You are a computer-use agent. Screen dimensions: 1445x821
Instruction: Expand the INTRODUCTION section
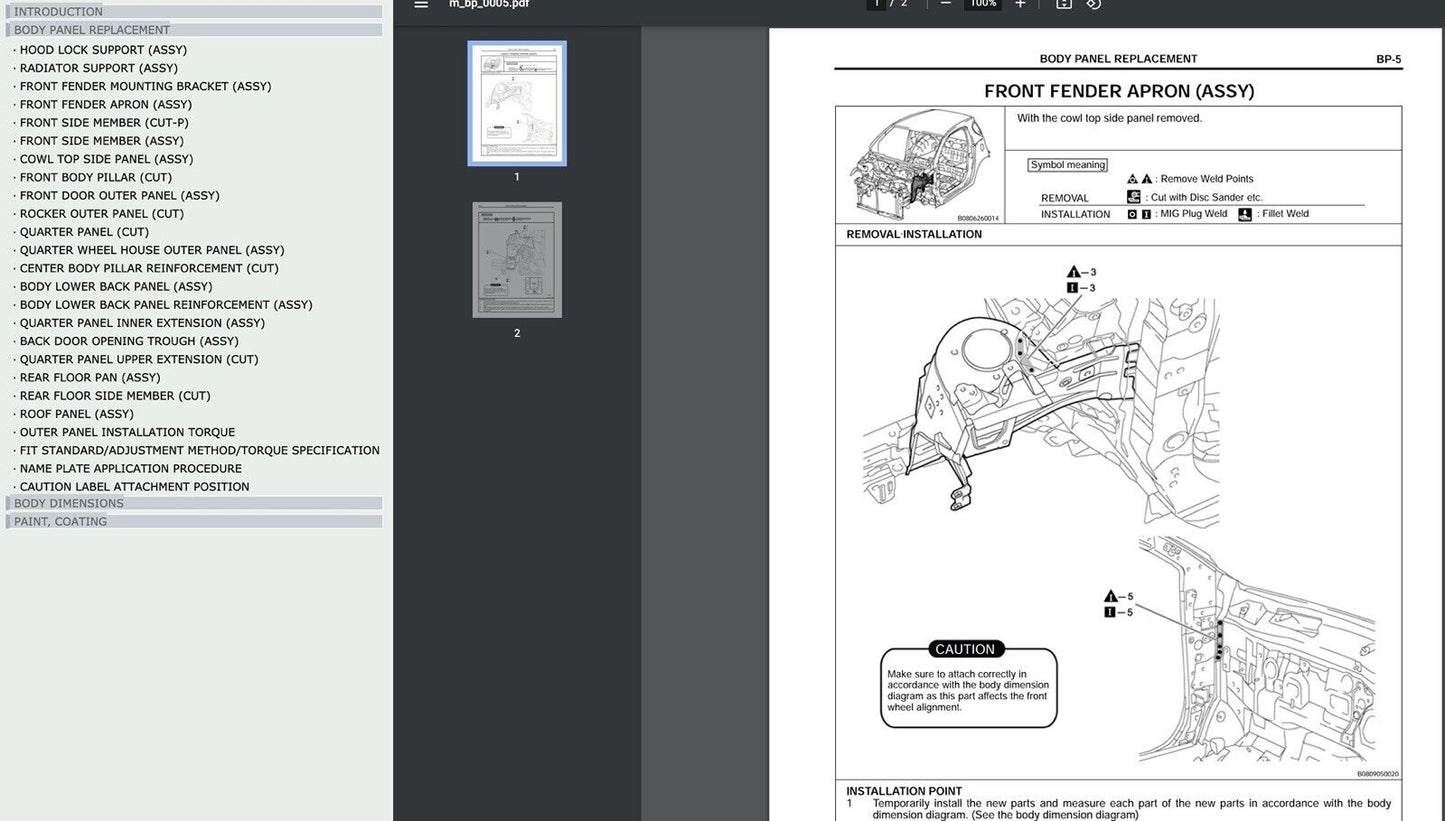click(58, 12)
